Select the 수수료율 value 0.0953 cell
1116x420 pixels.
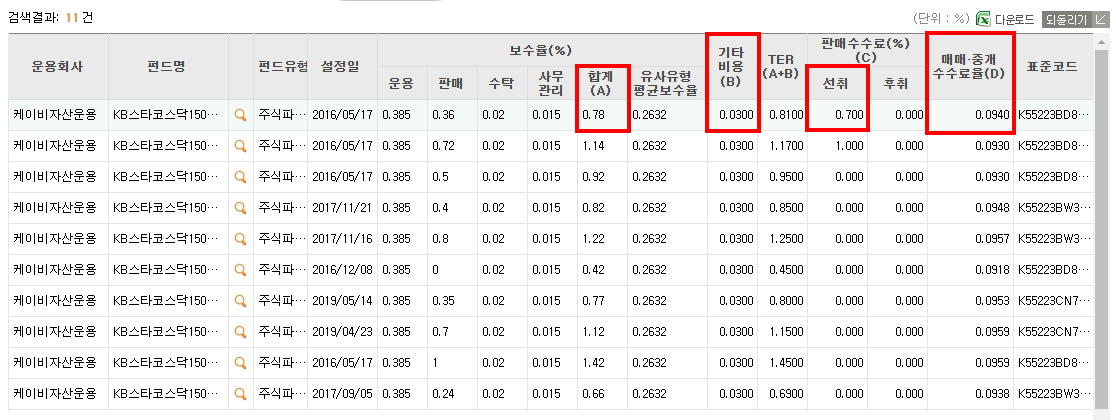point(971,300)
